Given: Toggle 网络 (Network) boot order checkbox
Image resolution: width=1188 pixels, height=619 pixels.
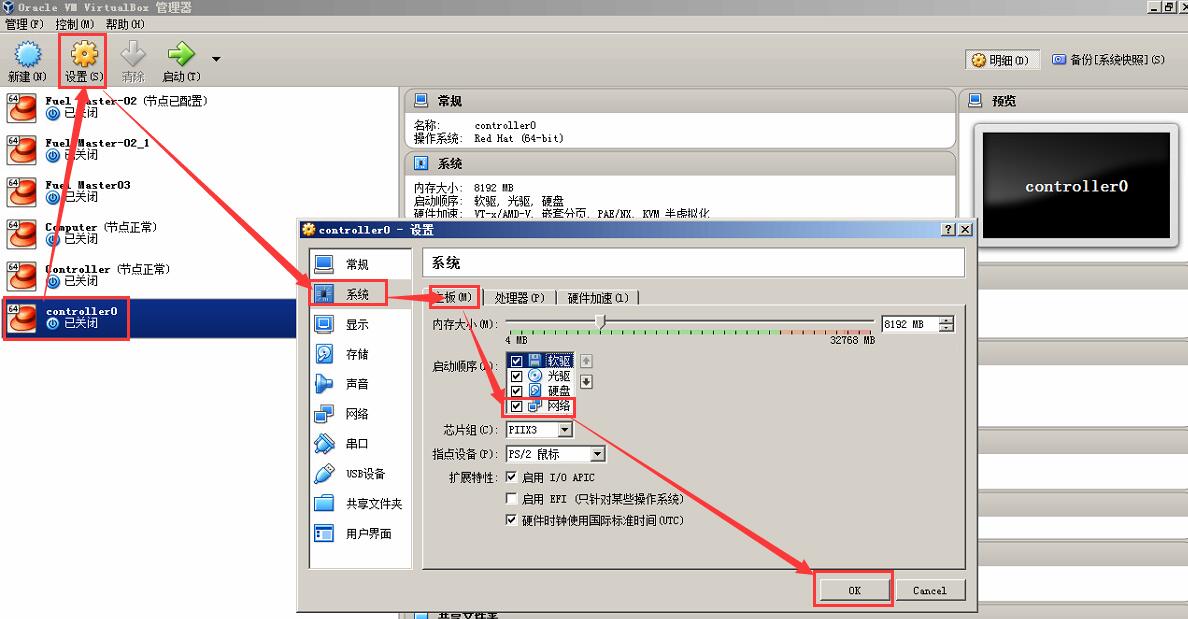Looking at the screenshot, I should tap(517, 406).
